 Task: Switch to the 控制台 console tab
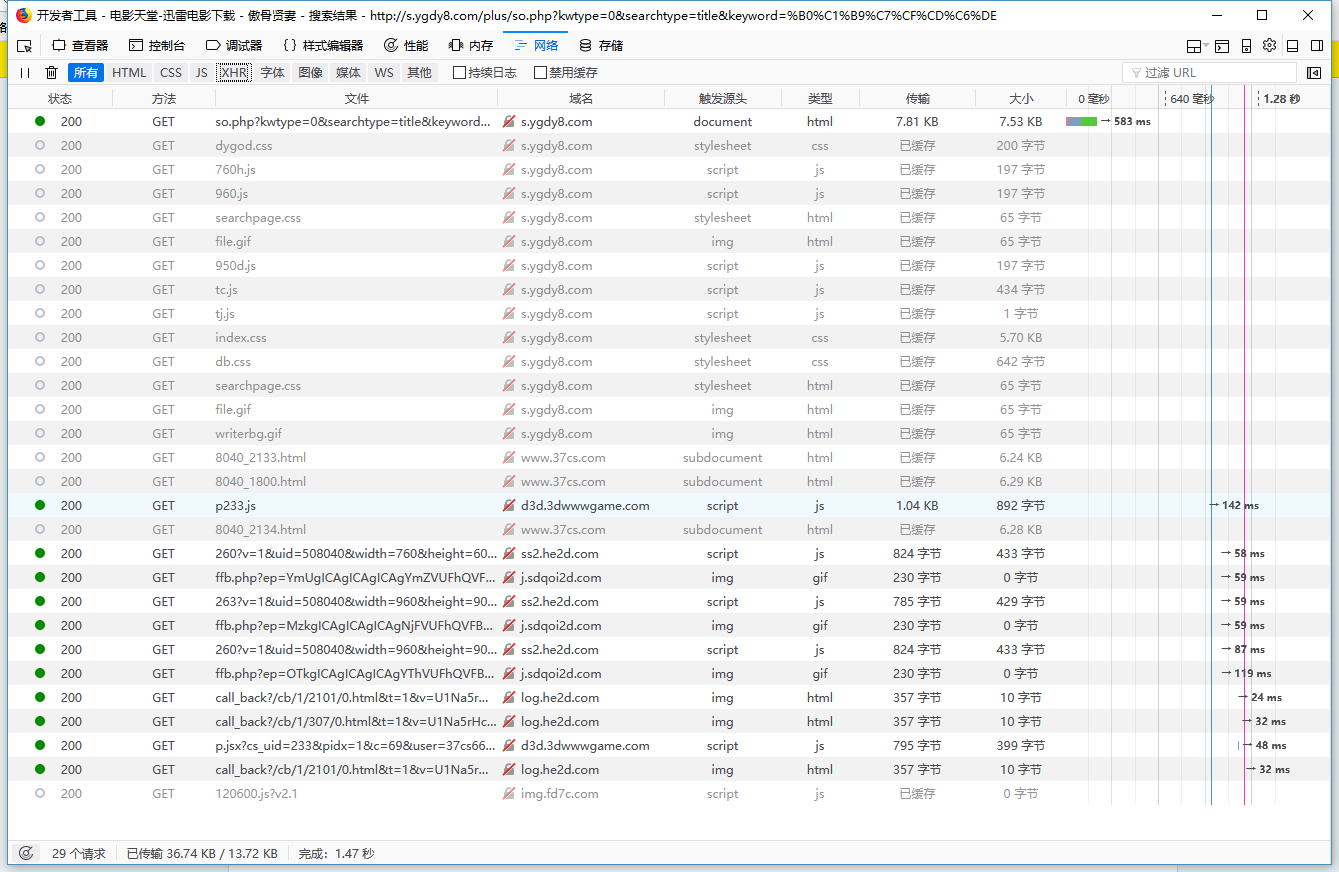[157, 46]
